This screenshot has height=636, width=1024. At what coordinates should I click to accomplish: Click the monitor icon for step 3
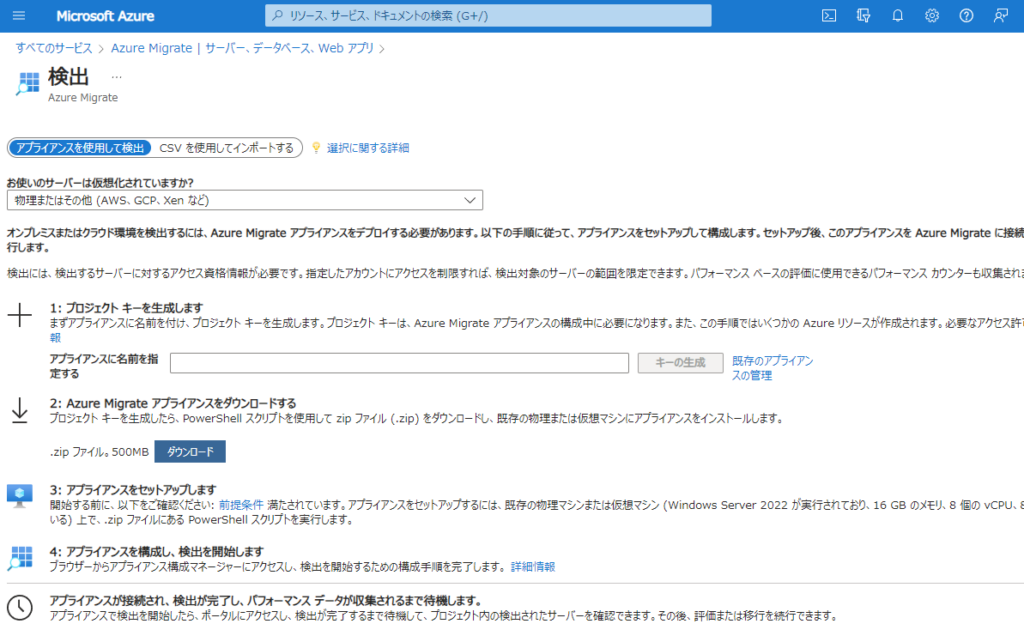pyautogui.click(x=20, y=496)
